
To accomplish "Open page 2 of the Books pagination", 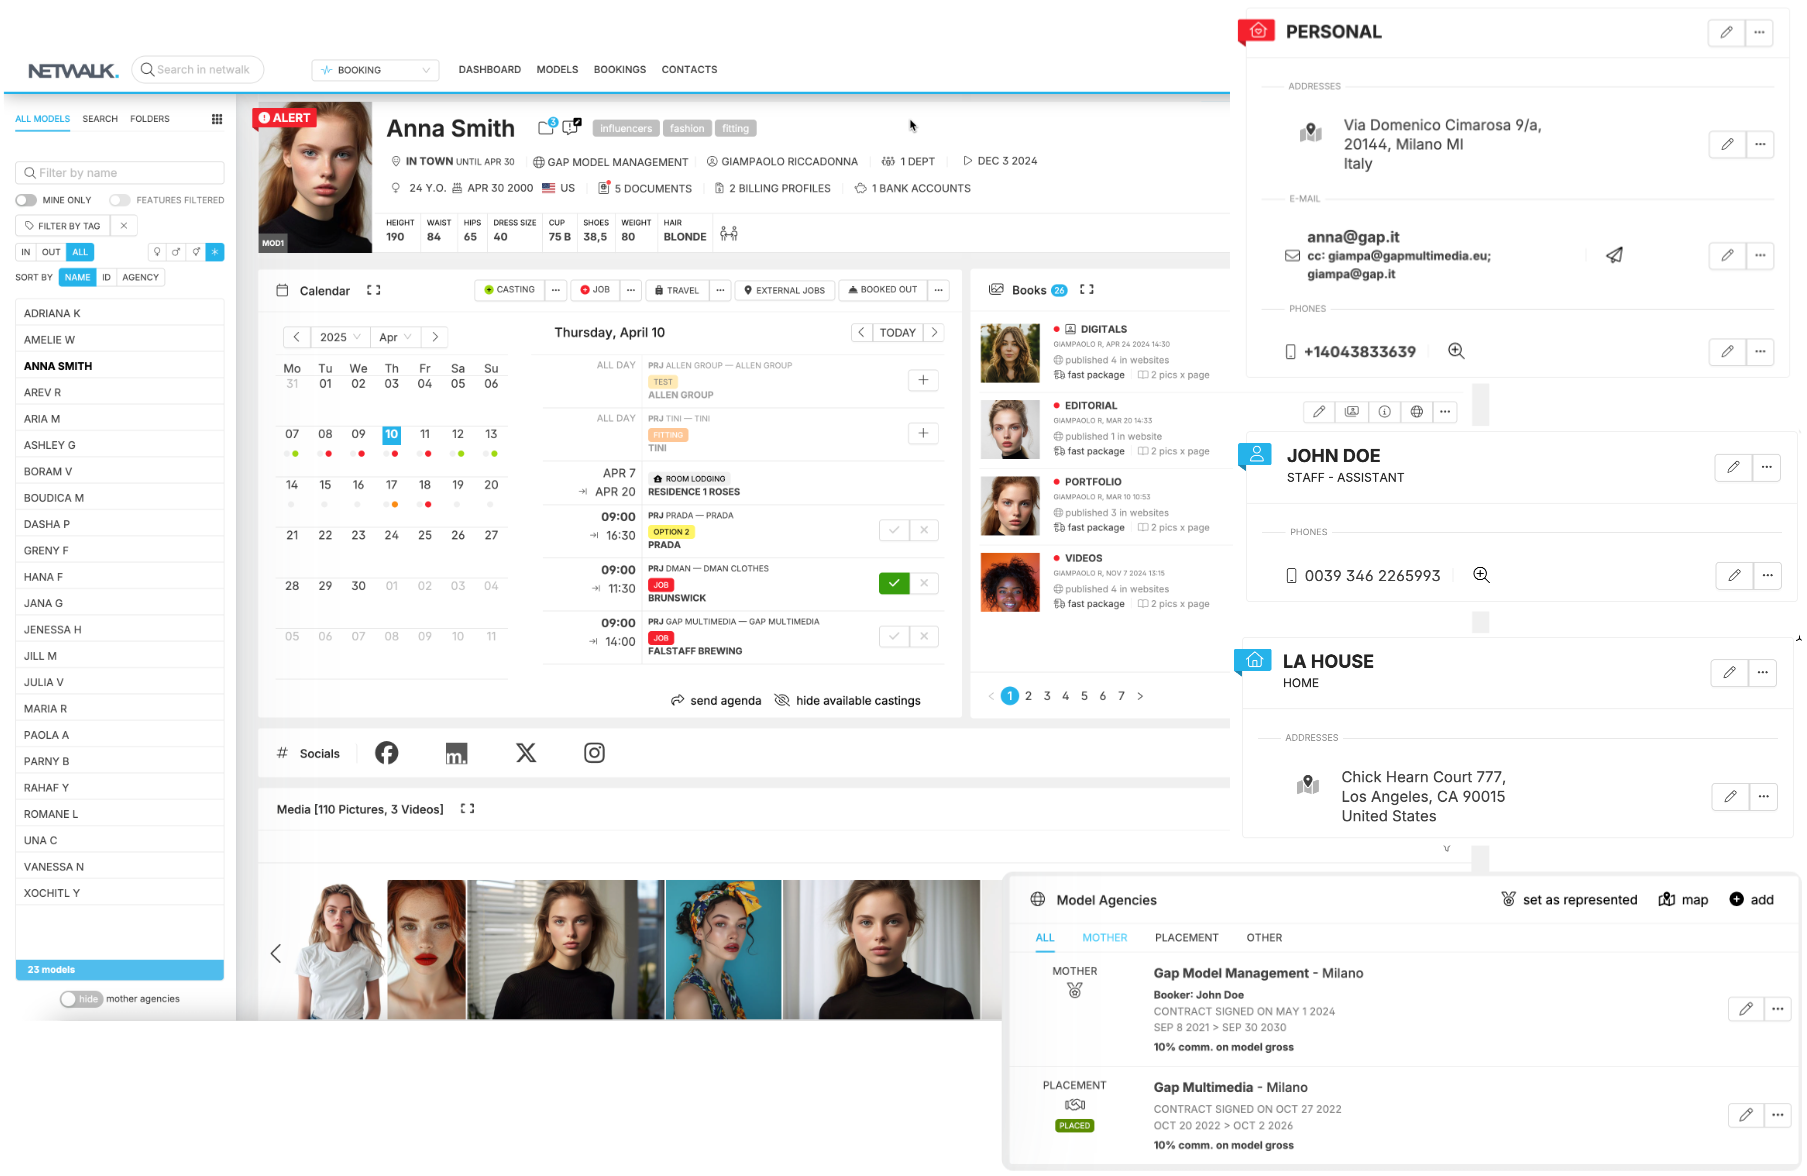I will (1028, 695).
